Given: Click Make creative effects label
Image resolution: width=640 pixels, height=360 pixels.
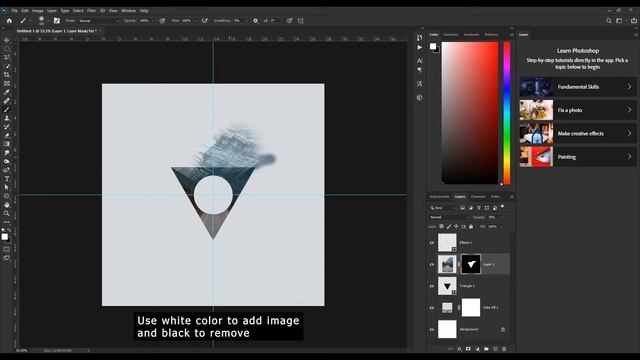Looking at the screenshot, I should coord(580,133).
